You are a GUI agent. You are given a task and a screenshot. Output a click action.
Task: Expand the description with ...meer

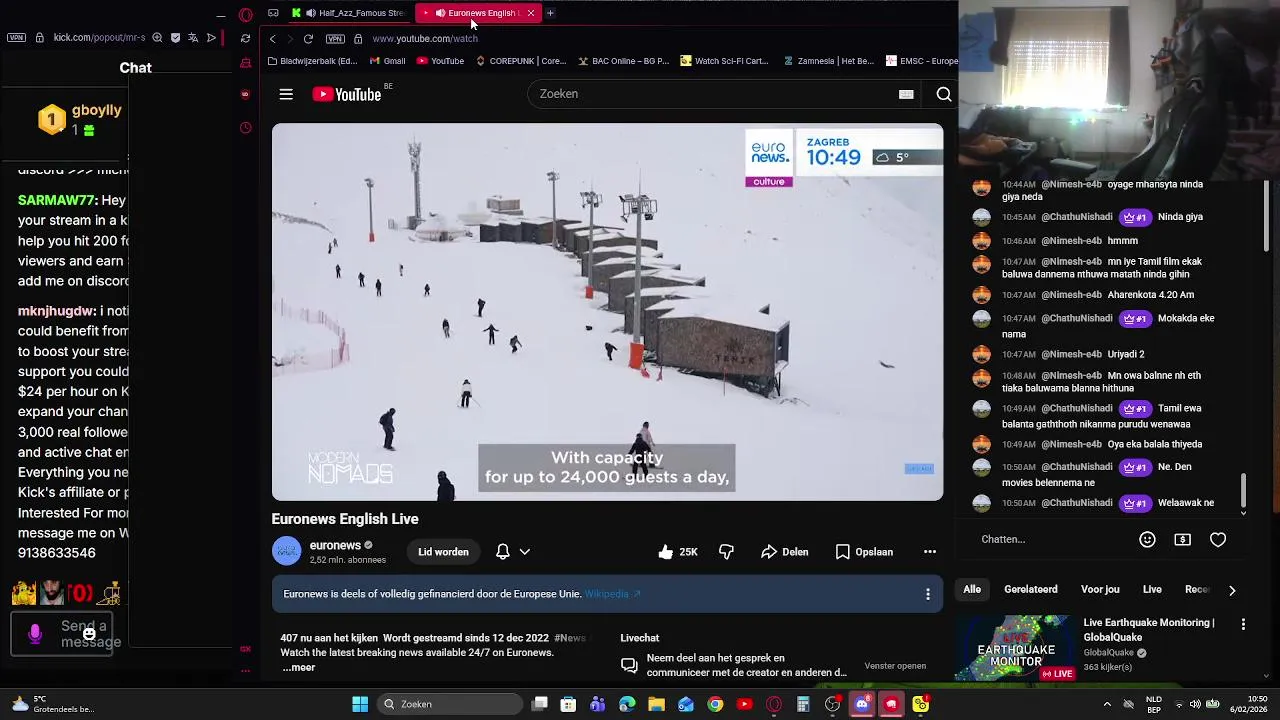298,667
